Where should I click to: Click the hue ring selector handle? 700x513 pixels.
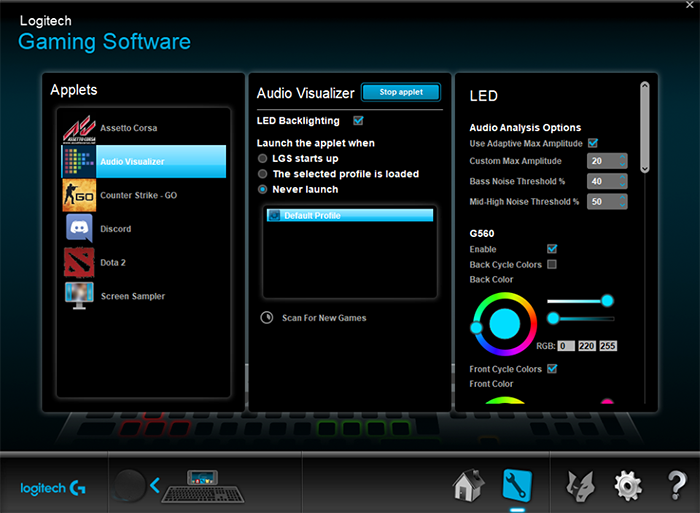[476, 328]
